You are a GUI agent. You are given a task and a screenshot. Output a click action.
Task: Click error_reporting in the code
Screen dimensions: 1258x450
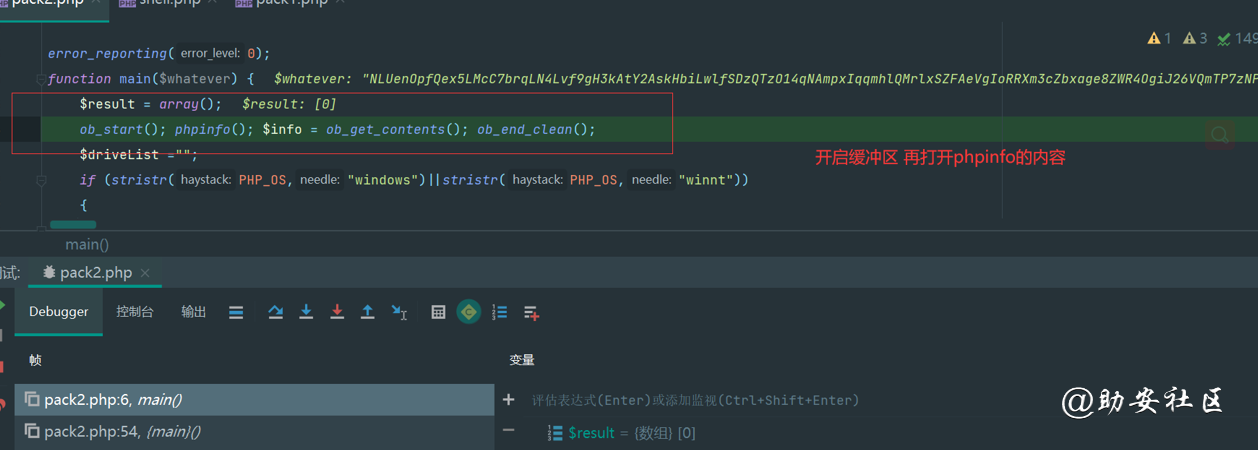pos(107,53)
